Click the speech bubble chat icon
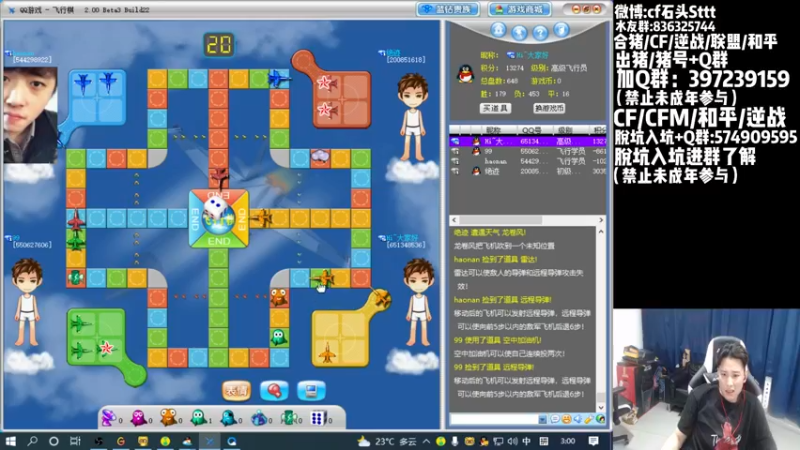The image size is (800, 450). 555,419
